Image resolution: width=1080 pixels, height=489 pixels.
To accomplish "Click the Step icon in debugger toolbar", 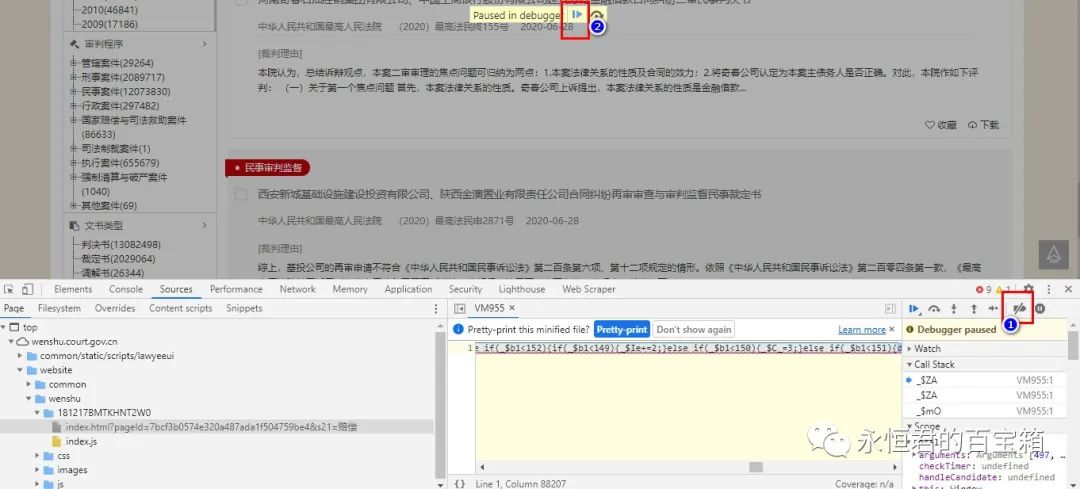I will pos(993,309).
